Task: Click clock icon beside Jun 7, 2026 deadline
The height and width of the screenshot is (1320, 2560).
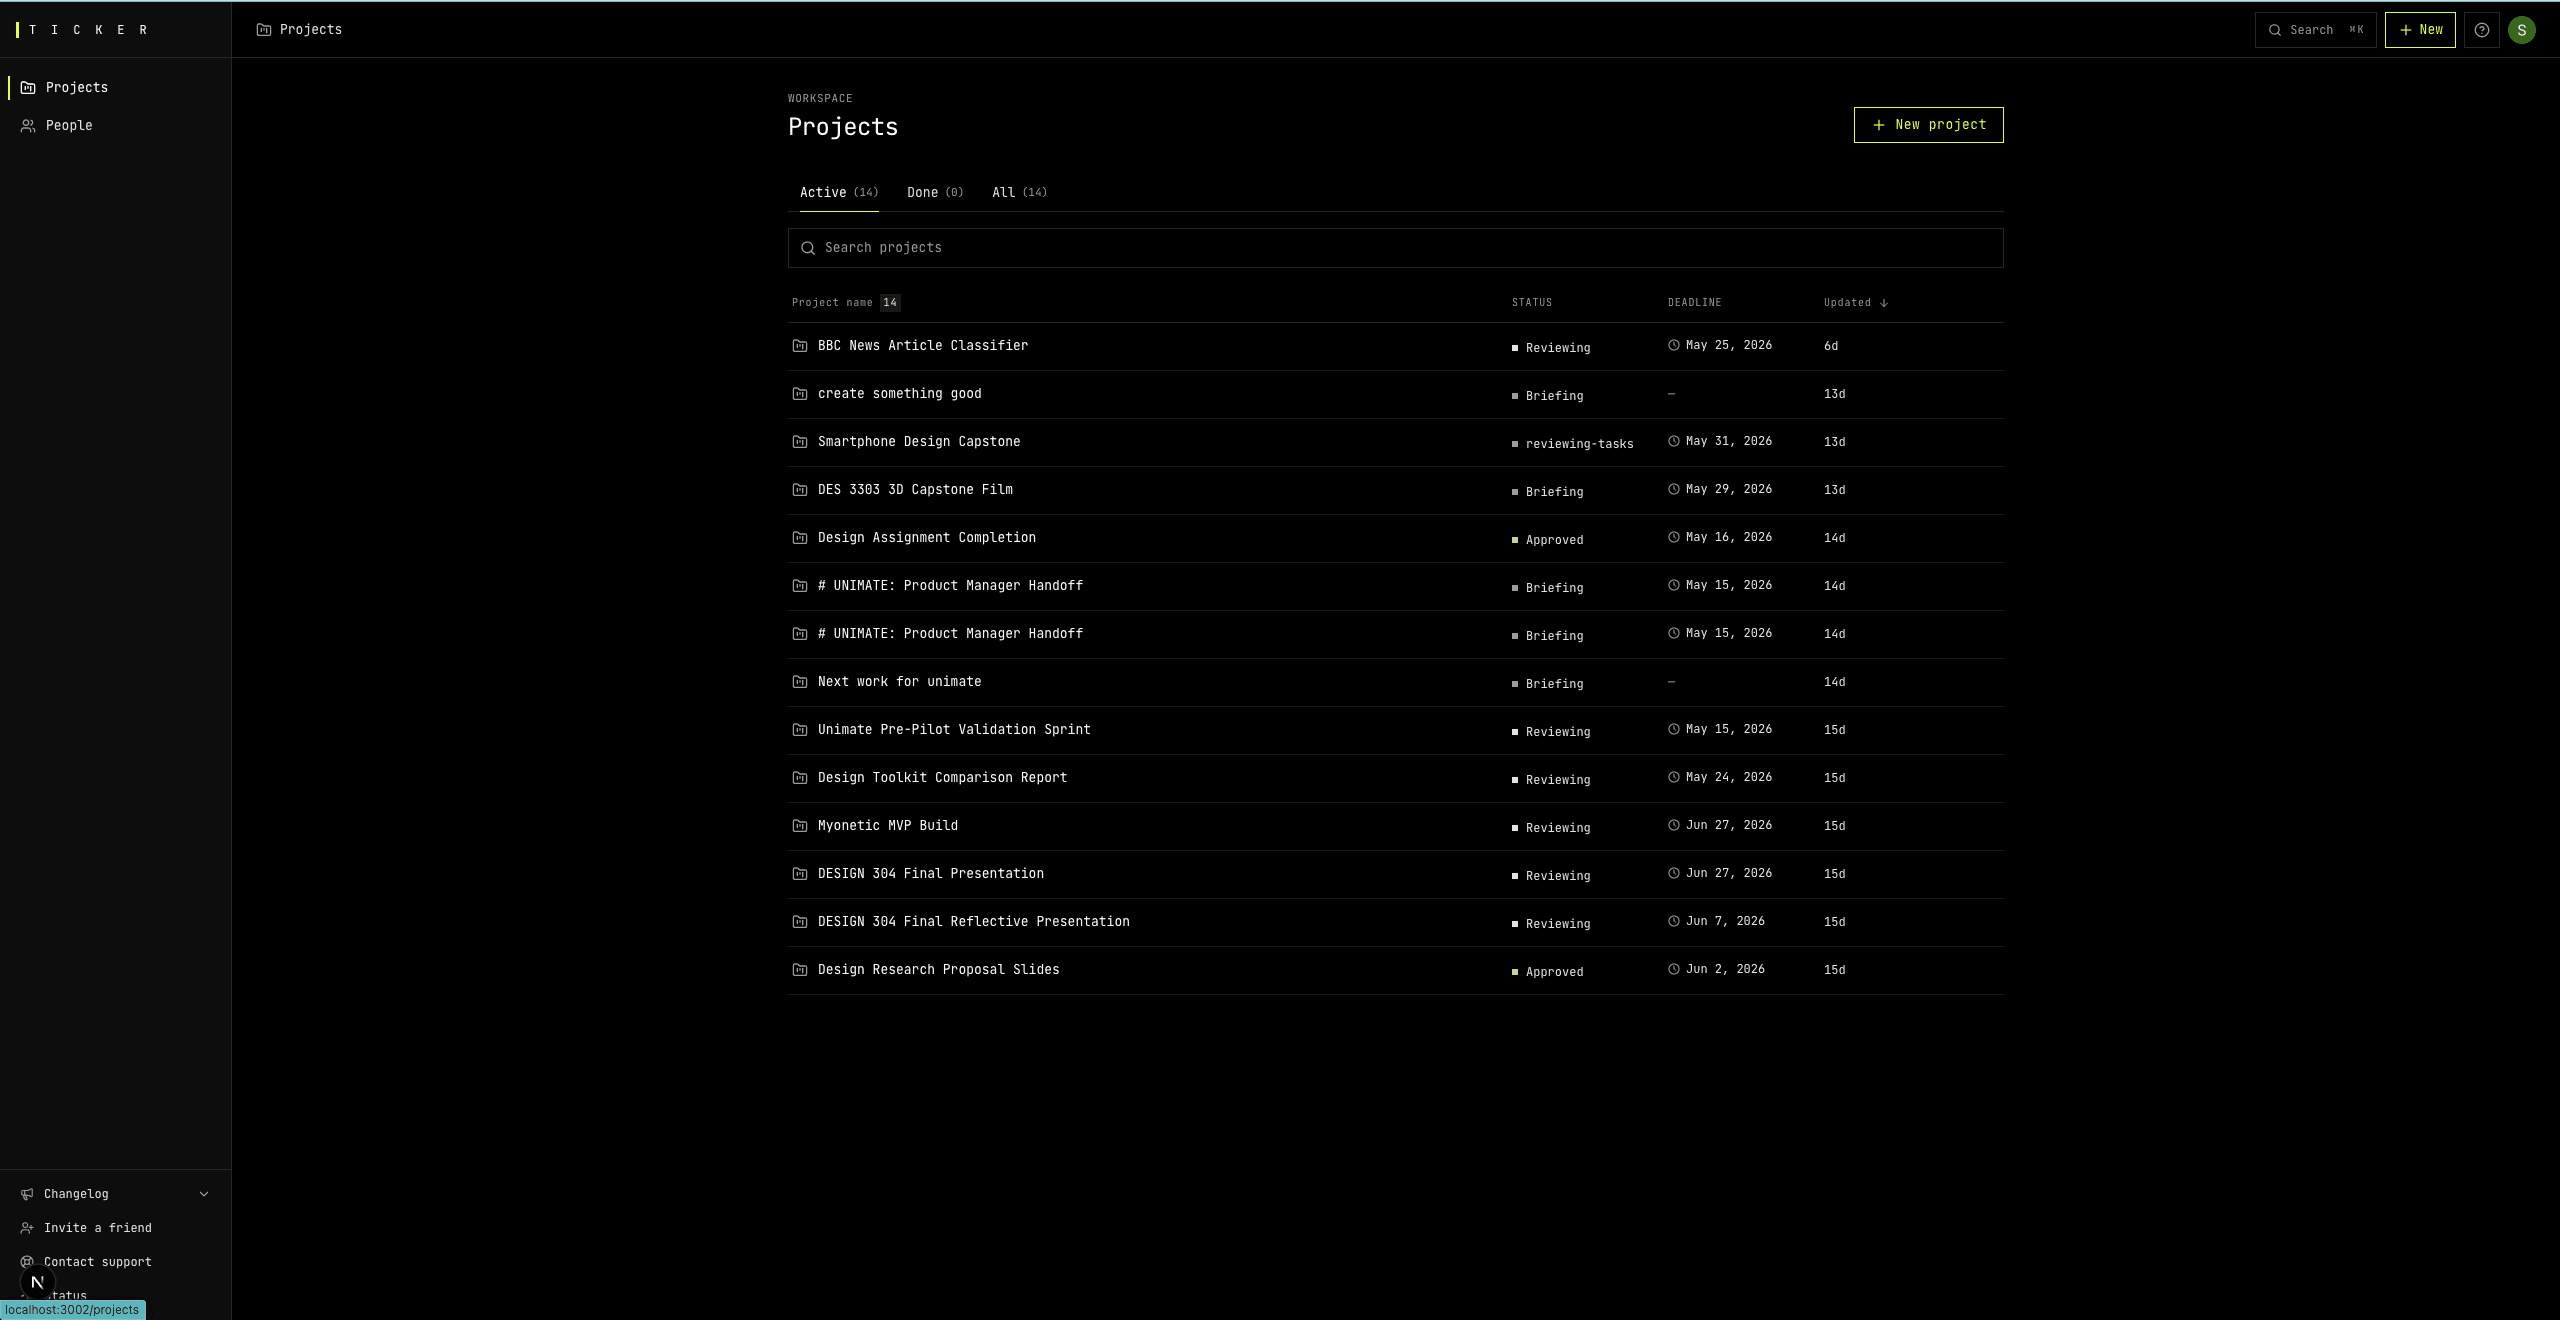Action: [x=1674, y=921]
